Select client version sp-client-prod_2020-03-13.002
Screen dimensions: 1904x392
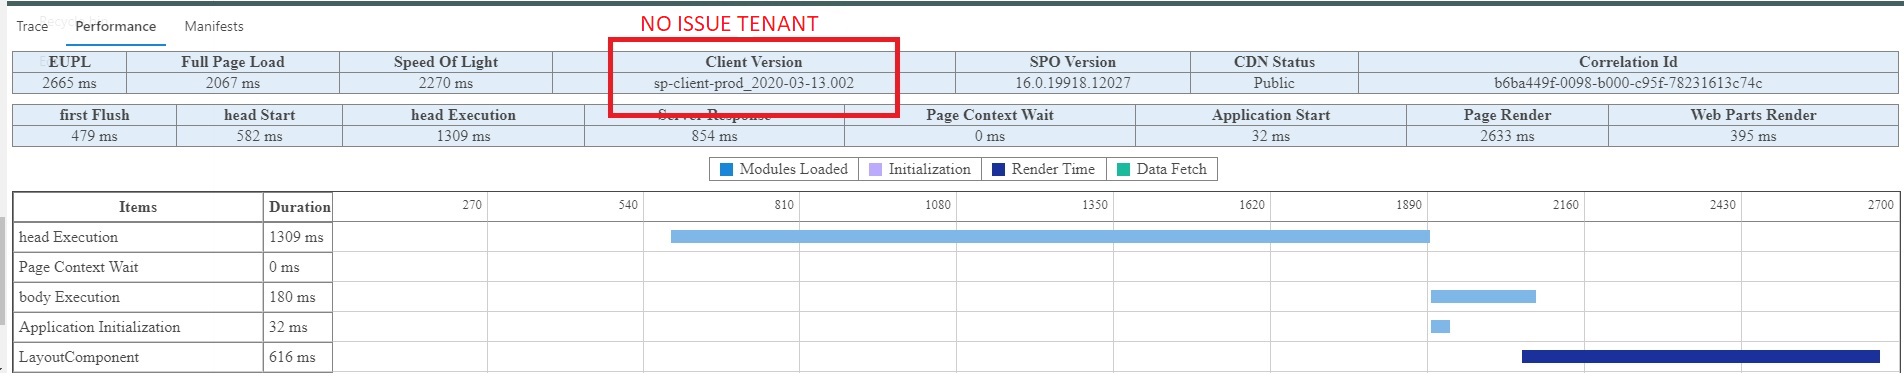pyautogui.click(x=754, y=83)
